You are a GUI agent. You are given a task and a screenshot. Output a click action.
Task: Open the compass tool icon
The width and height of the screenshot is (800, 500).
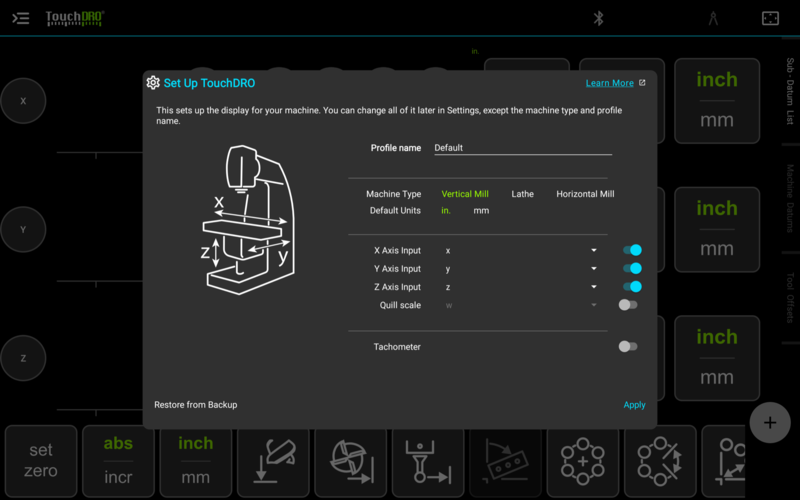click(x=713, y=18)
